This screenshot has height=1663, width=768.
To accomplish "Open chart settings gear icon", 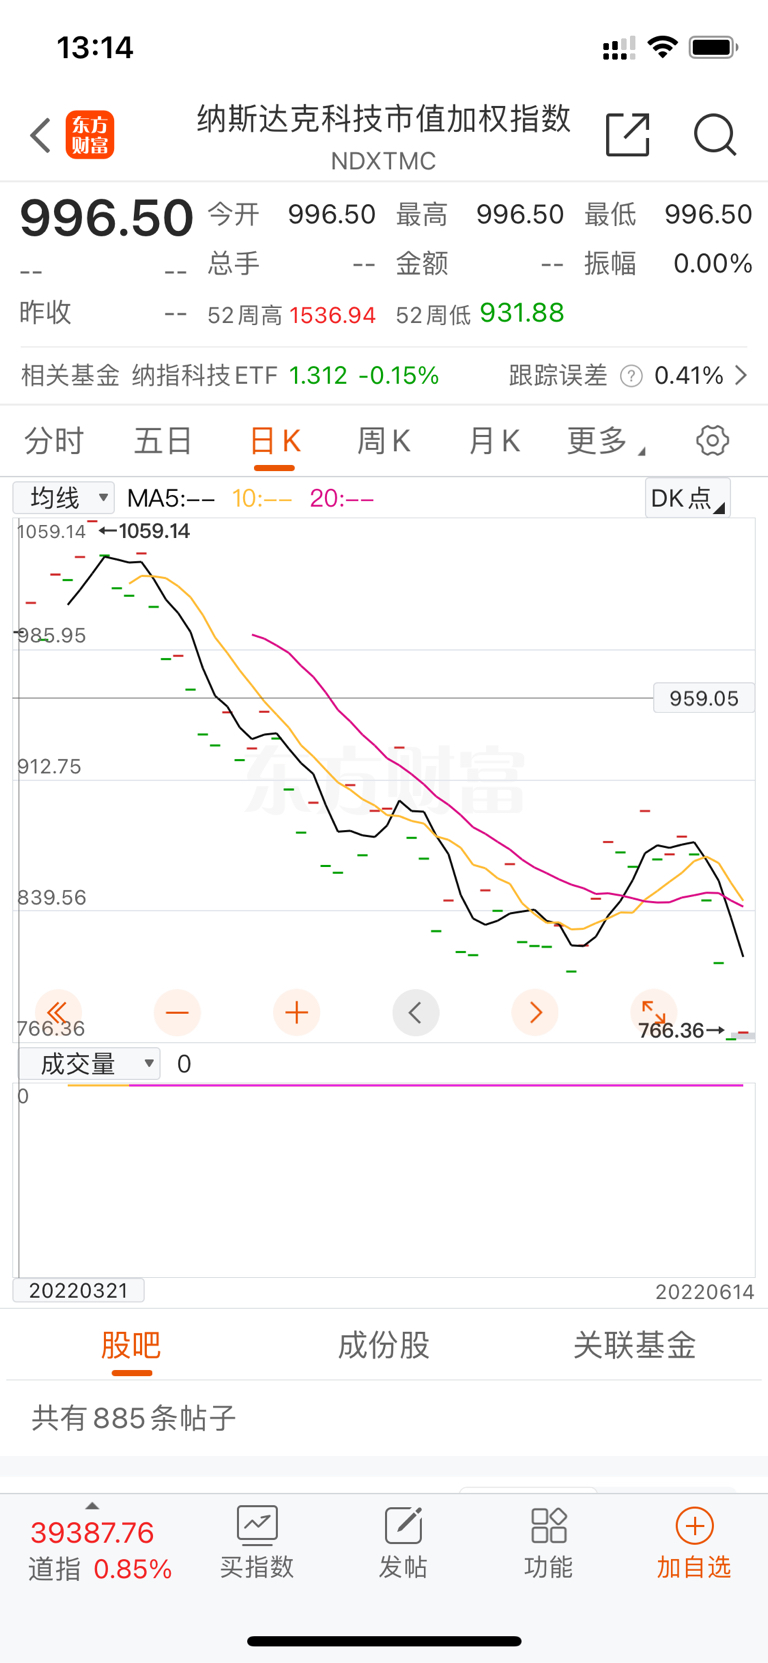I will (x=713, y=440).
